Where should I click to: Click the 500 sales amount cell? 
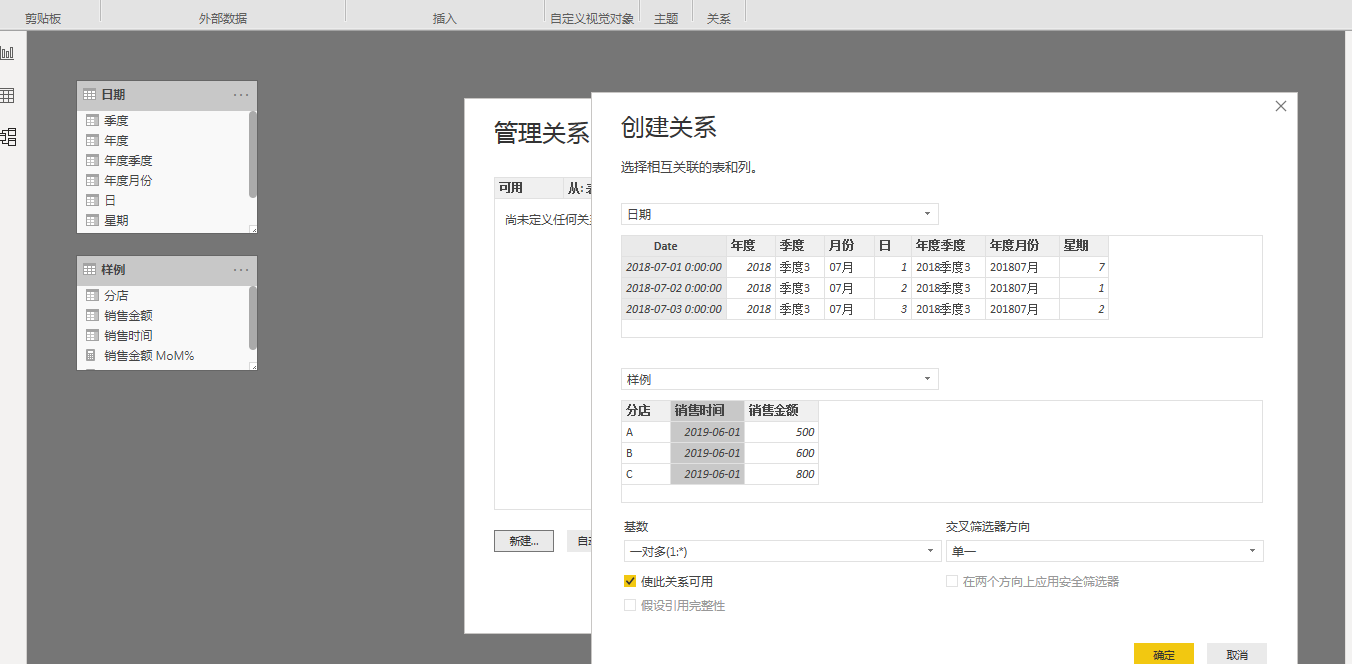point(782,432)
